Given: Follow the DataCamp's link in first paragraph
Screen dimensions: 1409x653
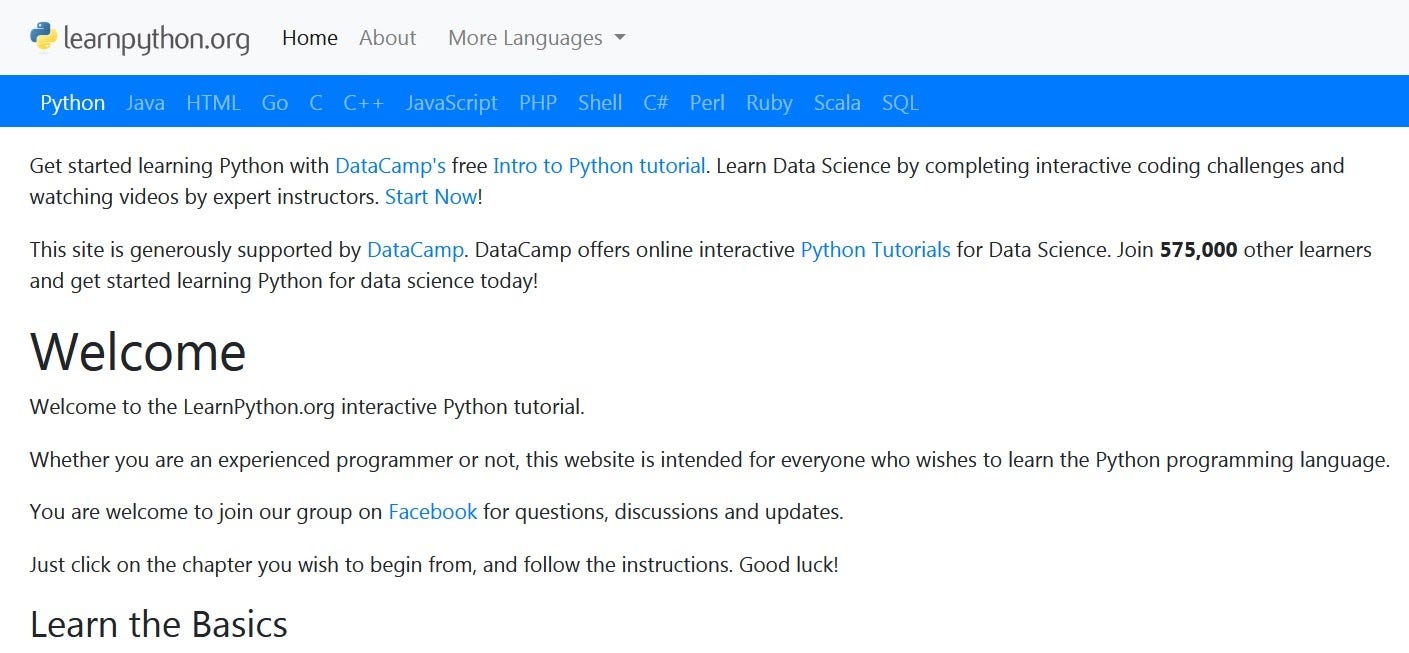Looking at the screenshot, I should pyautogui.click(x=390, y=166).
